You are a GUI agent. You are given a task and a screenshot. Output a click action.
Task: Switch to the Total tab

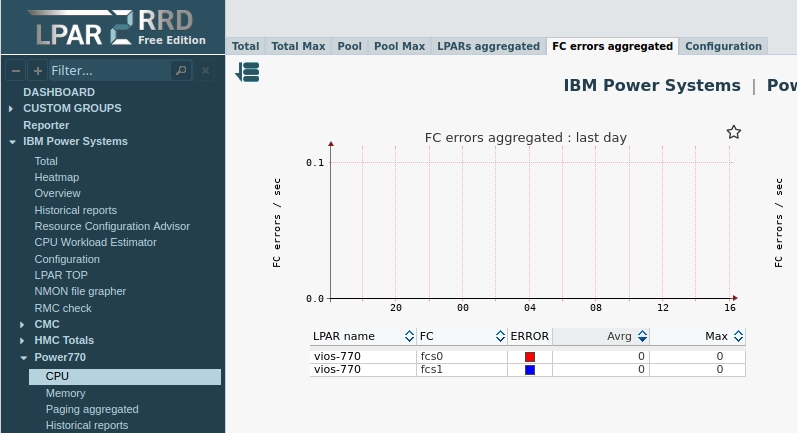point(246,46)
